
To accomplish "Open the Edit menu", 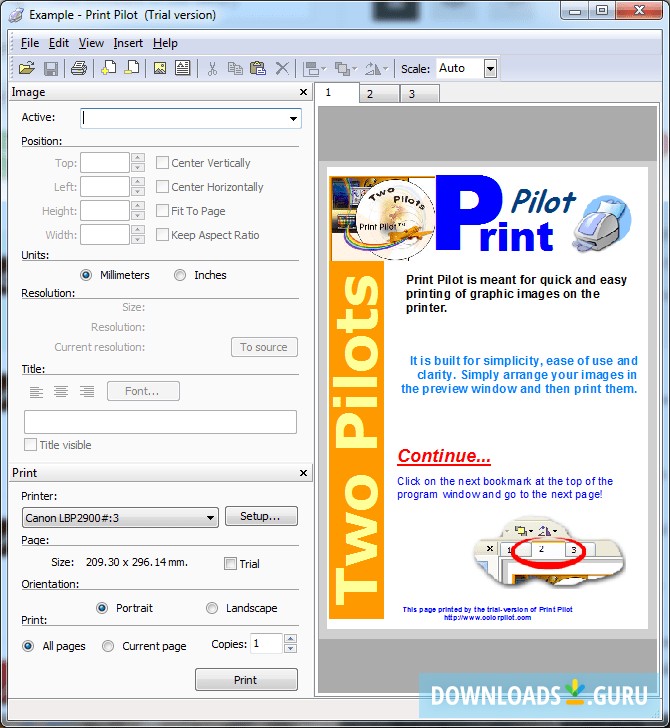I will (x=59, y=43).
